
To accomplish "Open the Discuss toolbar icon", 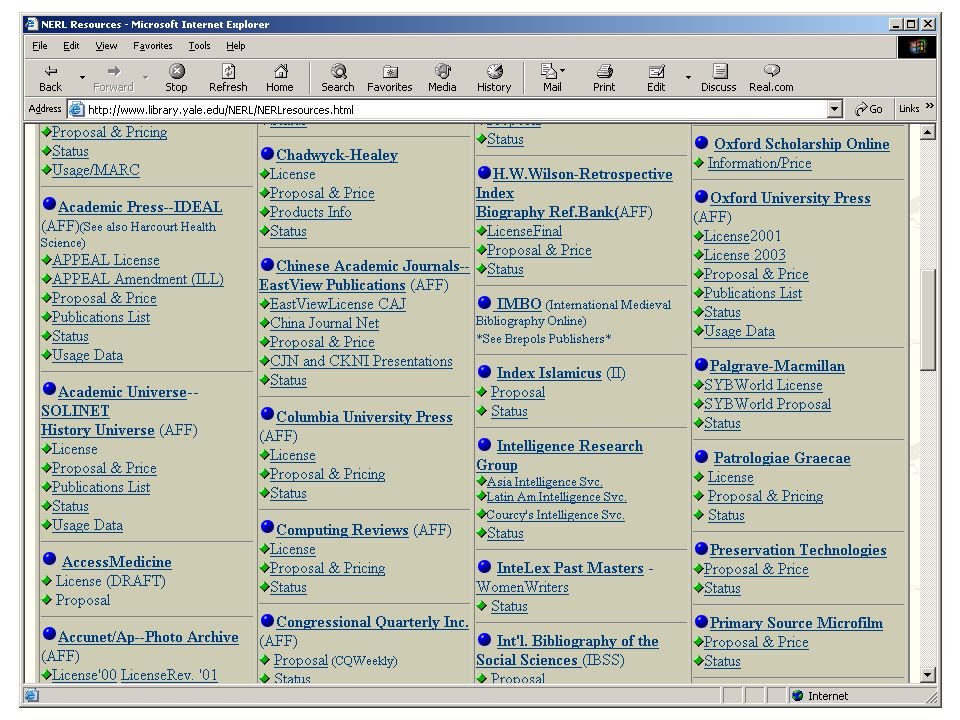I will point(719,78).
